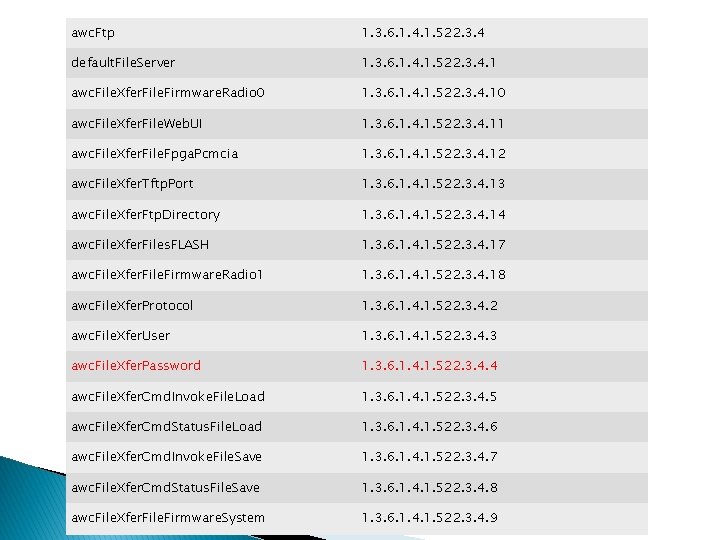The width and height of the screenshot is (720, 540).
Task: Select the awcFileXferFtpDirectory entry
Action: tap(146, 214)
